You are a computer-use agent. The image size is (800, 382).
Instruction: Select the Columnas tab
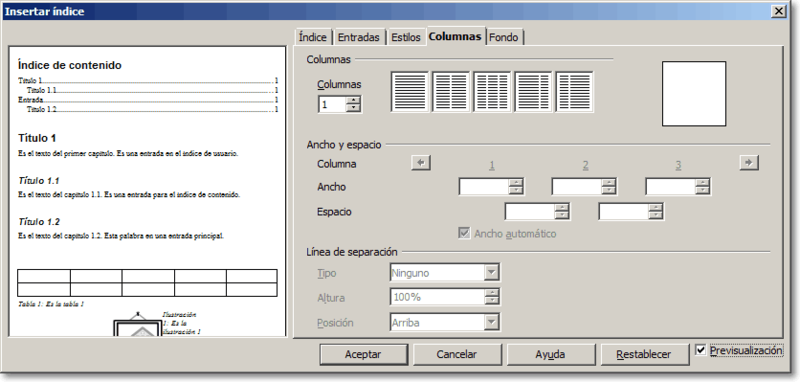tap(455, 37)
